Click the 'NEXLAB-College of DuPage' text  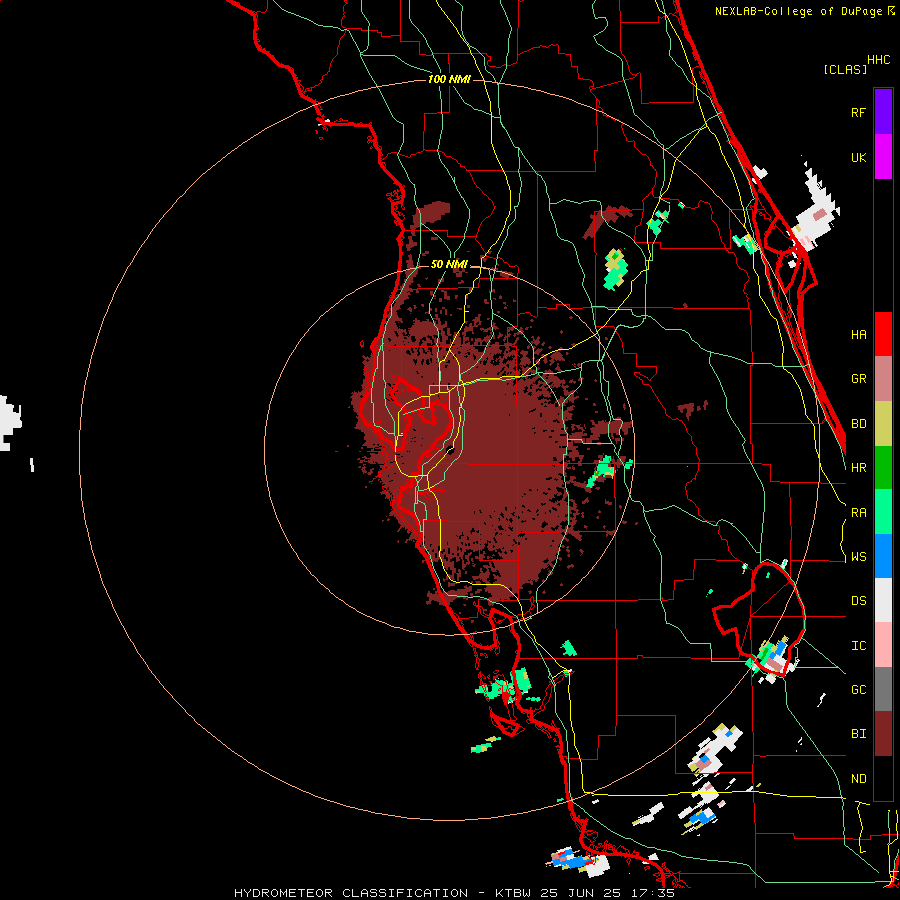tap(799, 11)
